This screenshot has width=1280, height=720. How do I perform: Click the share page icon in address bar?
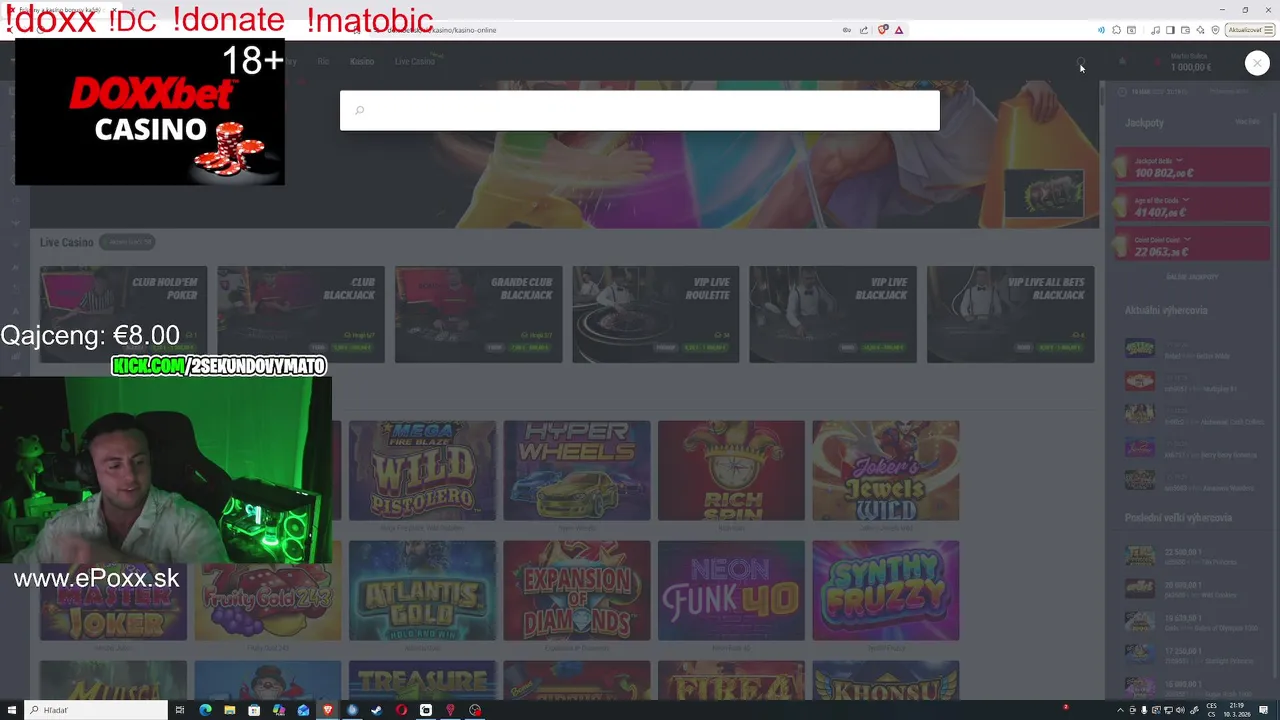[x=864, y=30]
